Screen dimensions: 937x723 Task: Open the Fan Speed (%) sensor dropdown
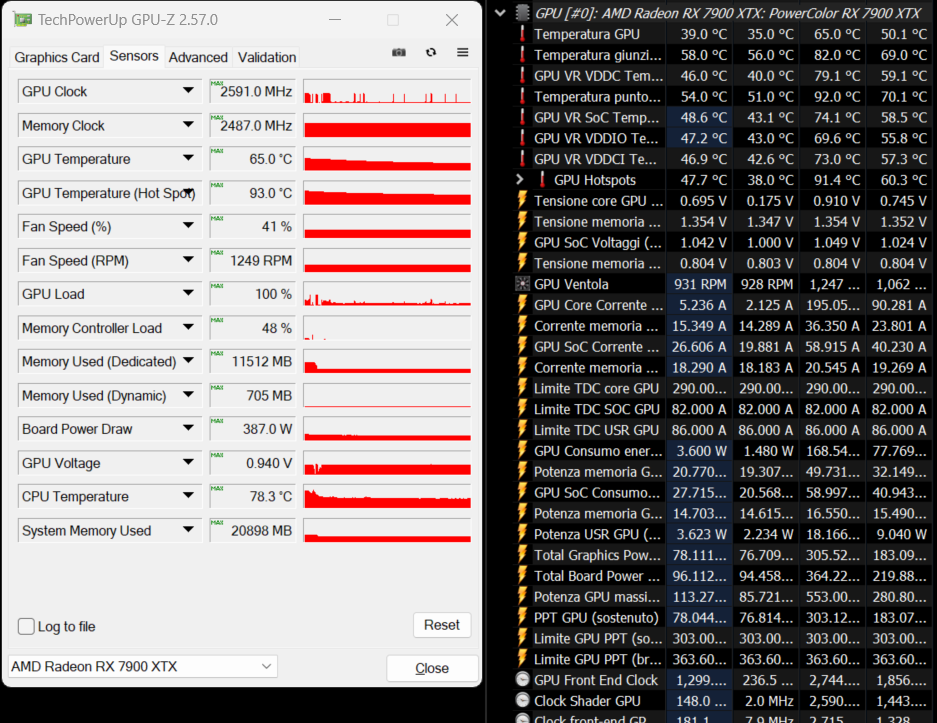pos(188,226)
